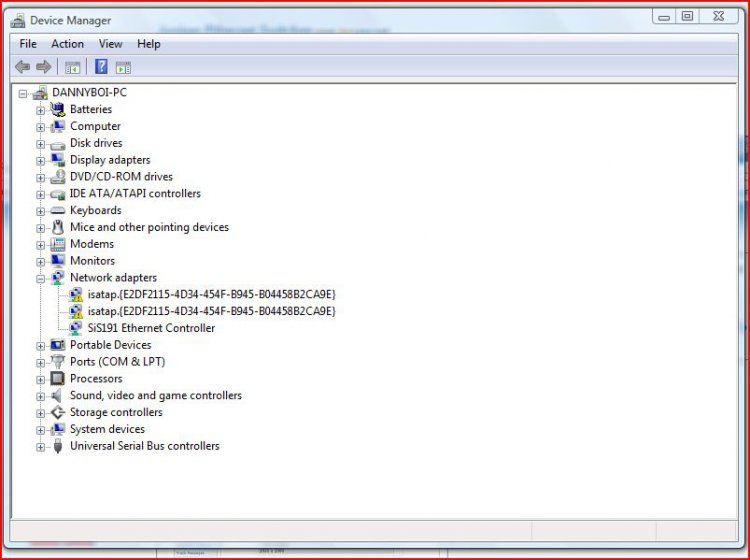
Task: Toggle the action pane toolbar icon
Action: click(x=123, y=67)
